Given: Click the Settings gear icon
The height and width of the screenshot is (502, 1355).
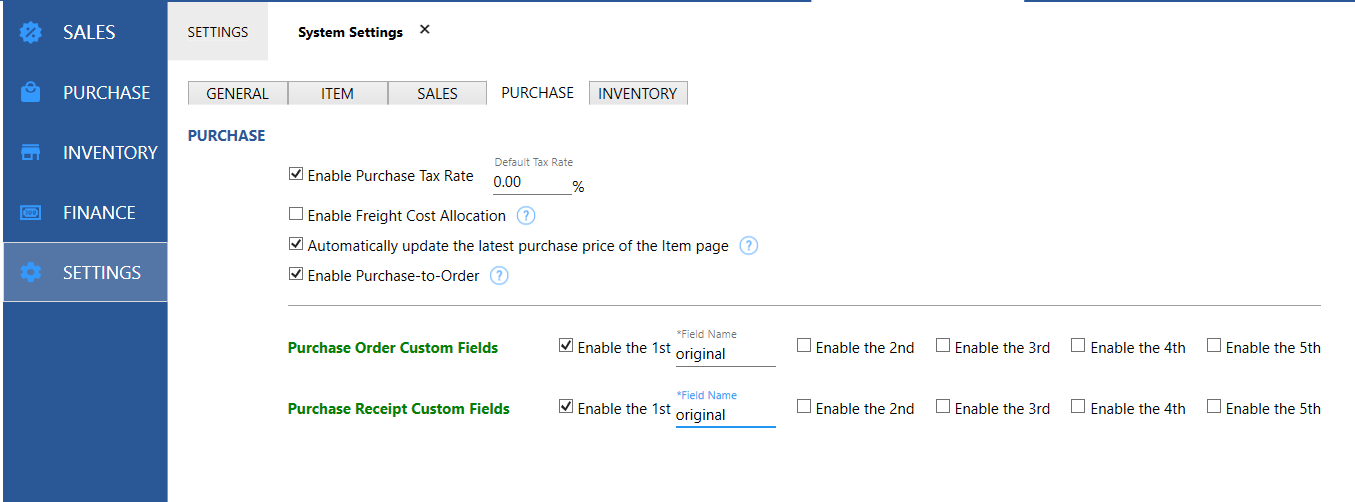Looking at the screenshot, I should 31,273.
